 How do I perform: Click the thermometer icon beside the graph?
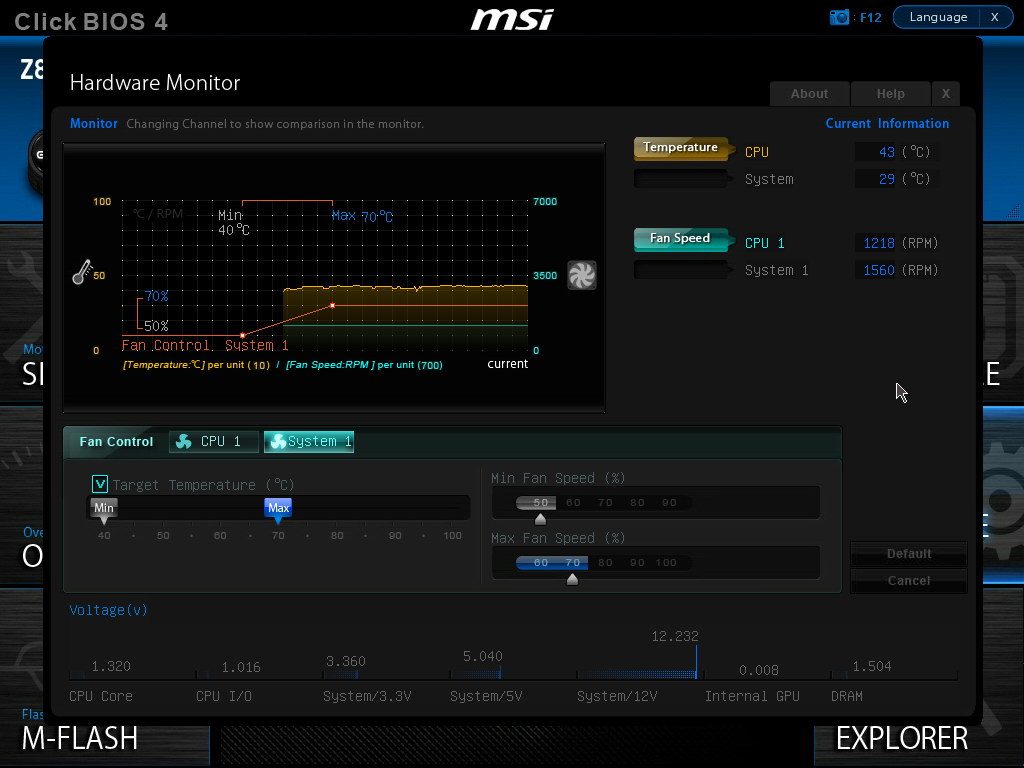(x=82, y=272)
